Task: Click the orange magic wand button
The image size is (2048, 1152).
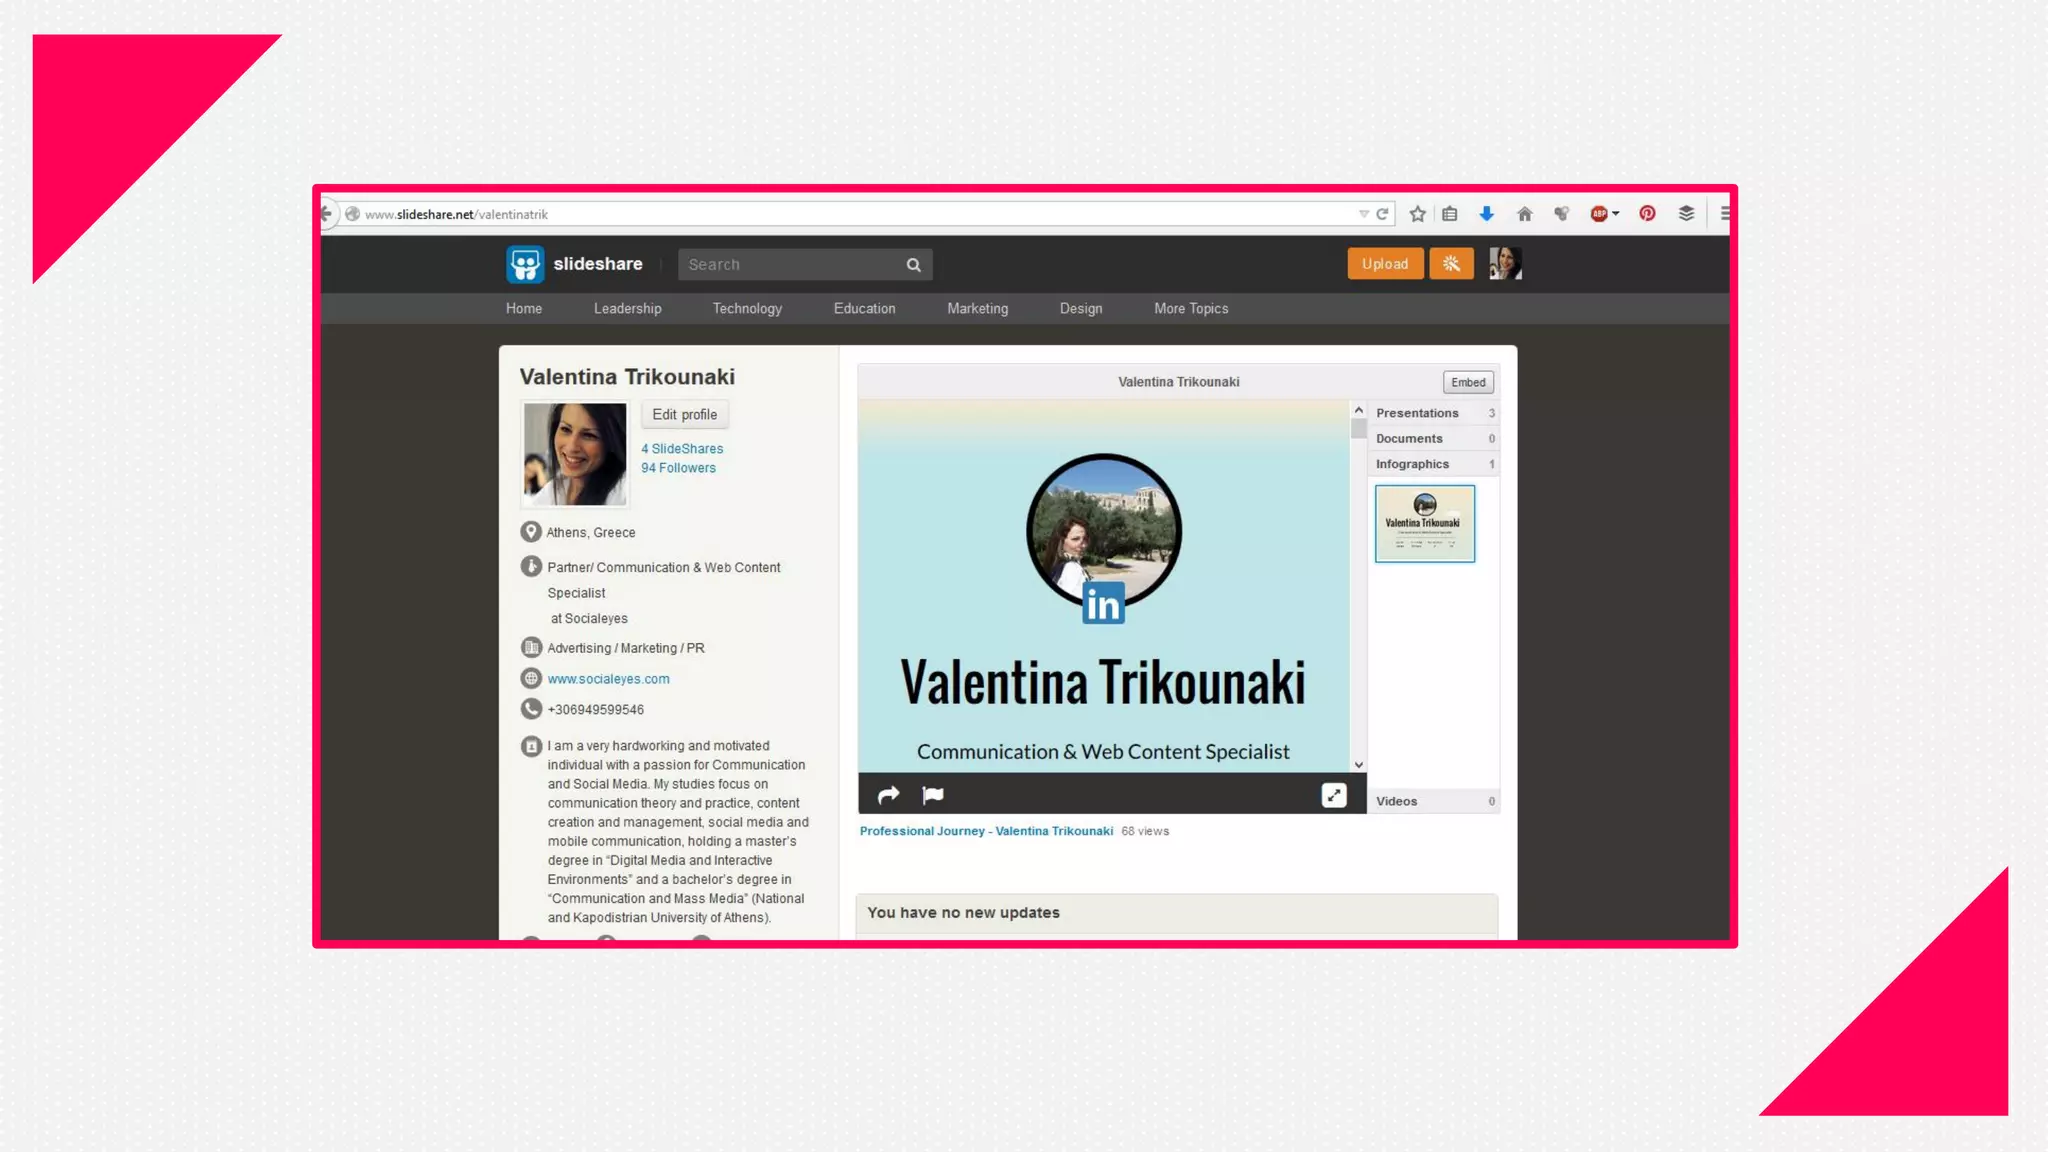Action: pyautogui.click(x=1451, y=264)
